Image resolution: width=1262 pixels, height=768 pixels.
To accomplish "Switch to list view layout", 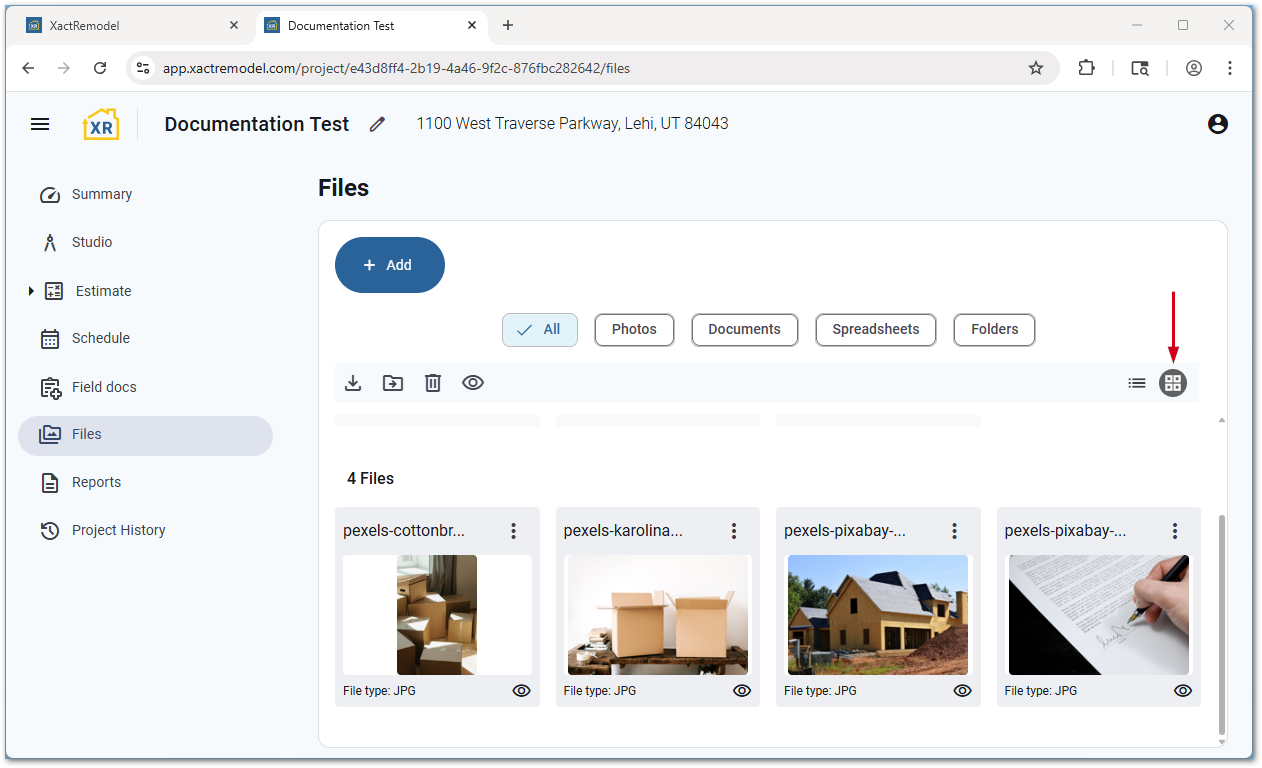I will (1137, 383).
